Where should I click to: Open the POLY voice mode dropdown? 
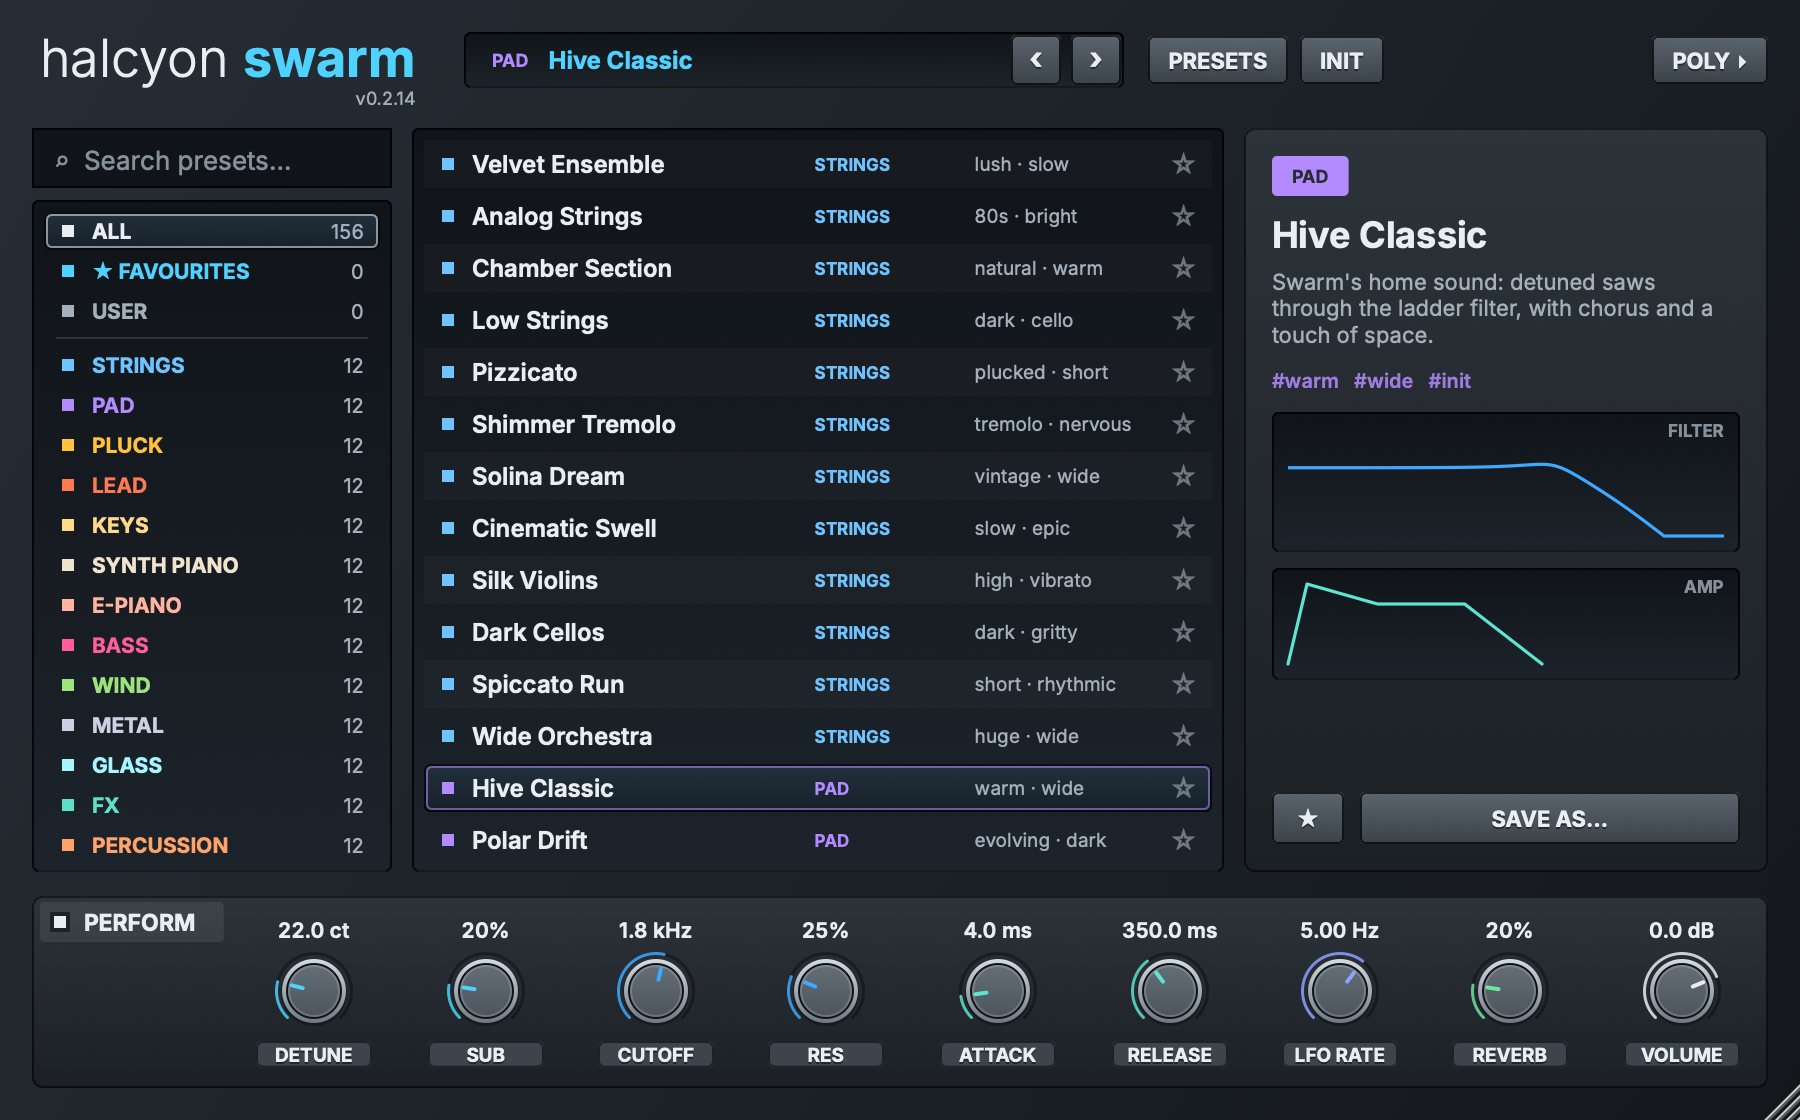coord(1709,61)
